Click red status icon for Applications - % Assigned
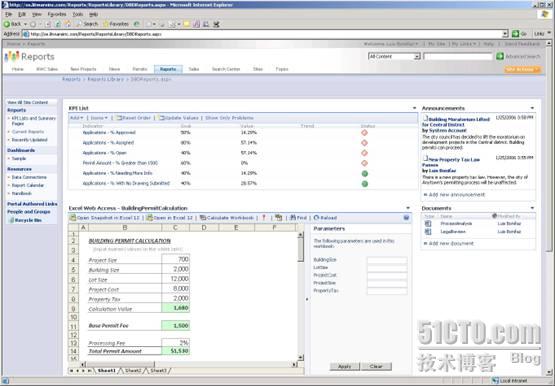The image size is (555, 386). click(x=364, y=143)
